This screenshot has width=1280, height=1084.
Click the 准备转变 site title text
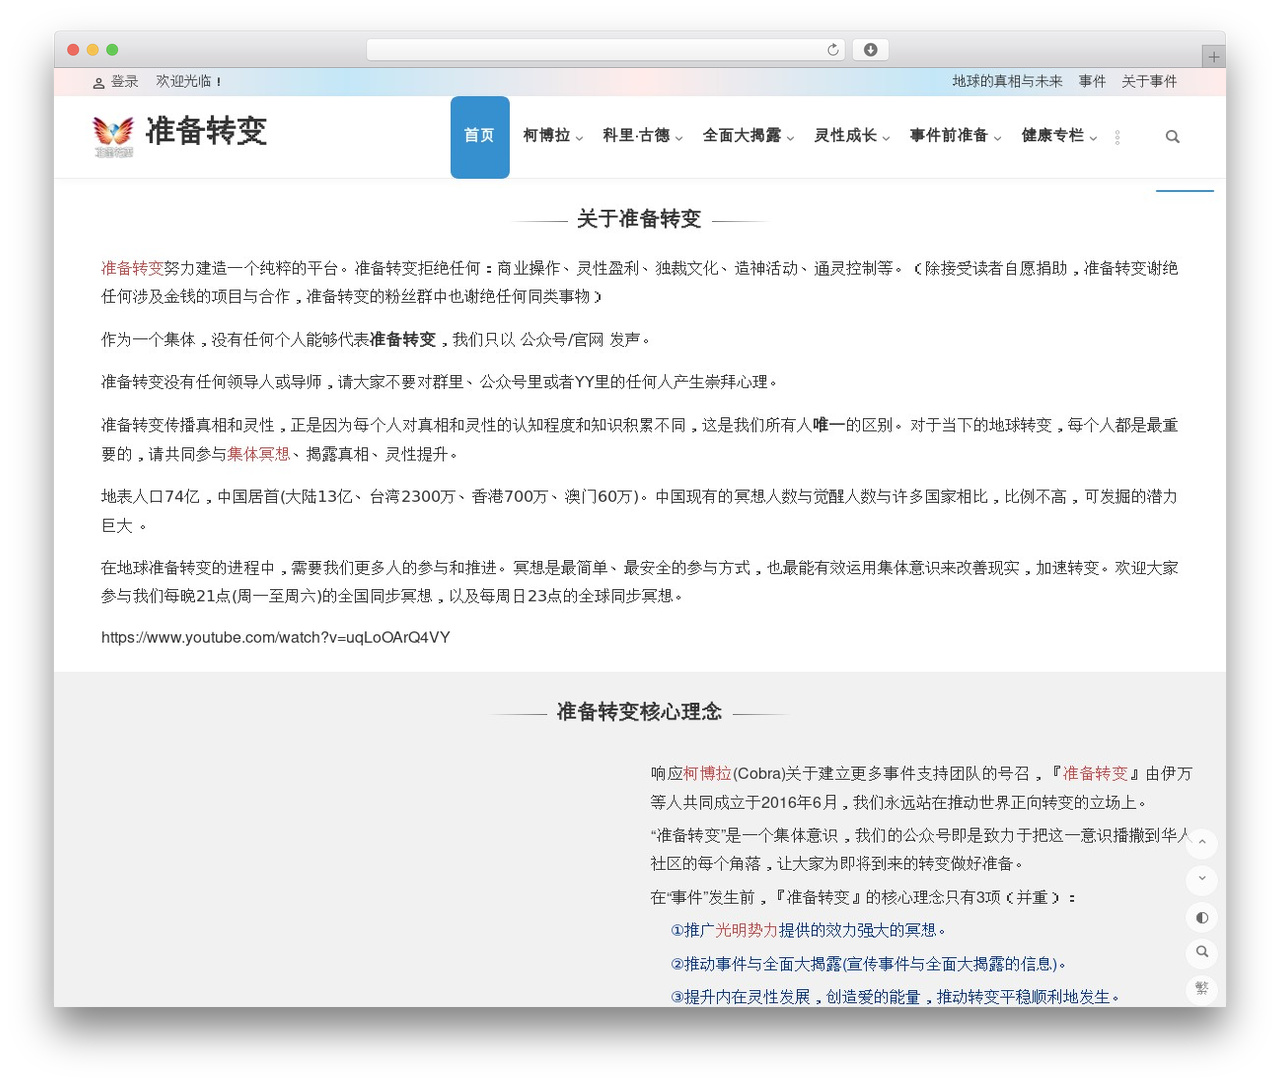click(206, 131)
